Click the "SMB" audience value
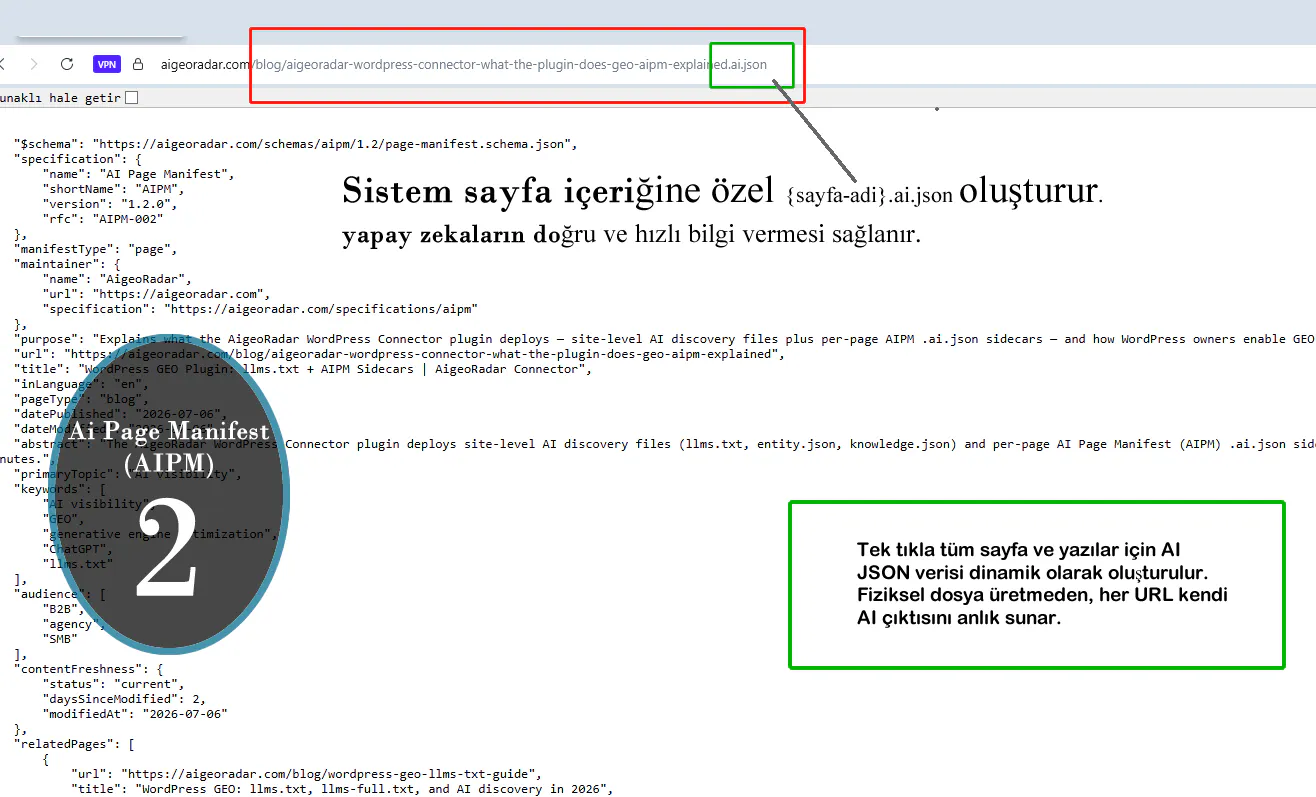The image size is (1316, 797). tap(63, 639)
